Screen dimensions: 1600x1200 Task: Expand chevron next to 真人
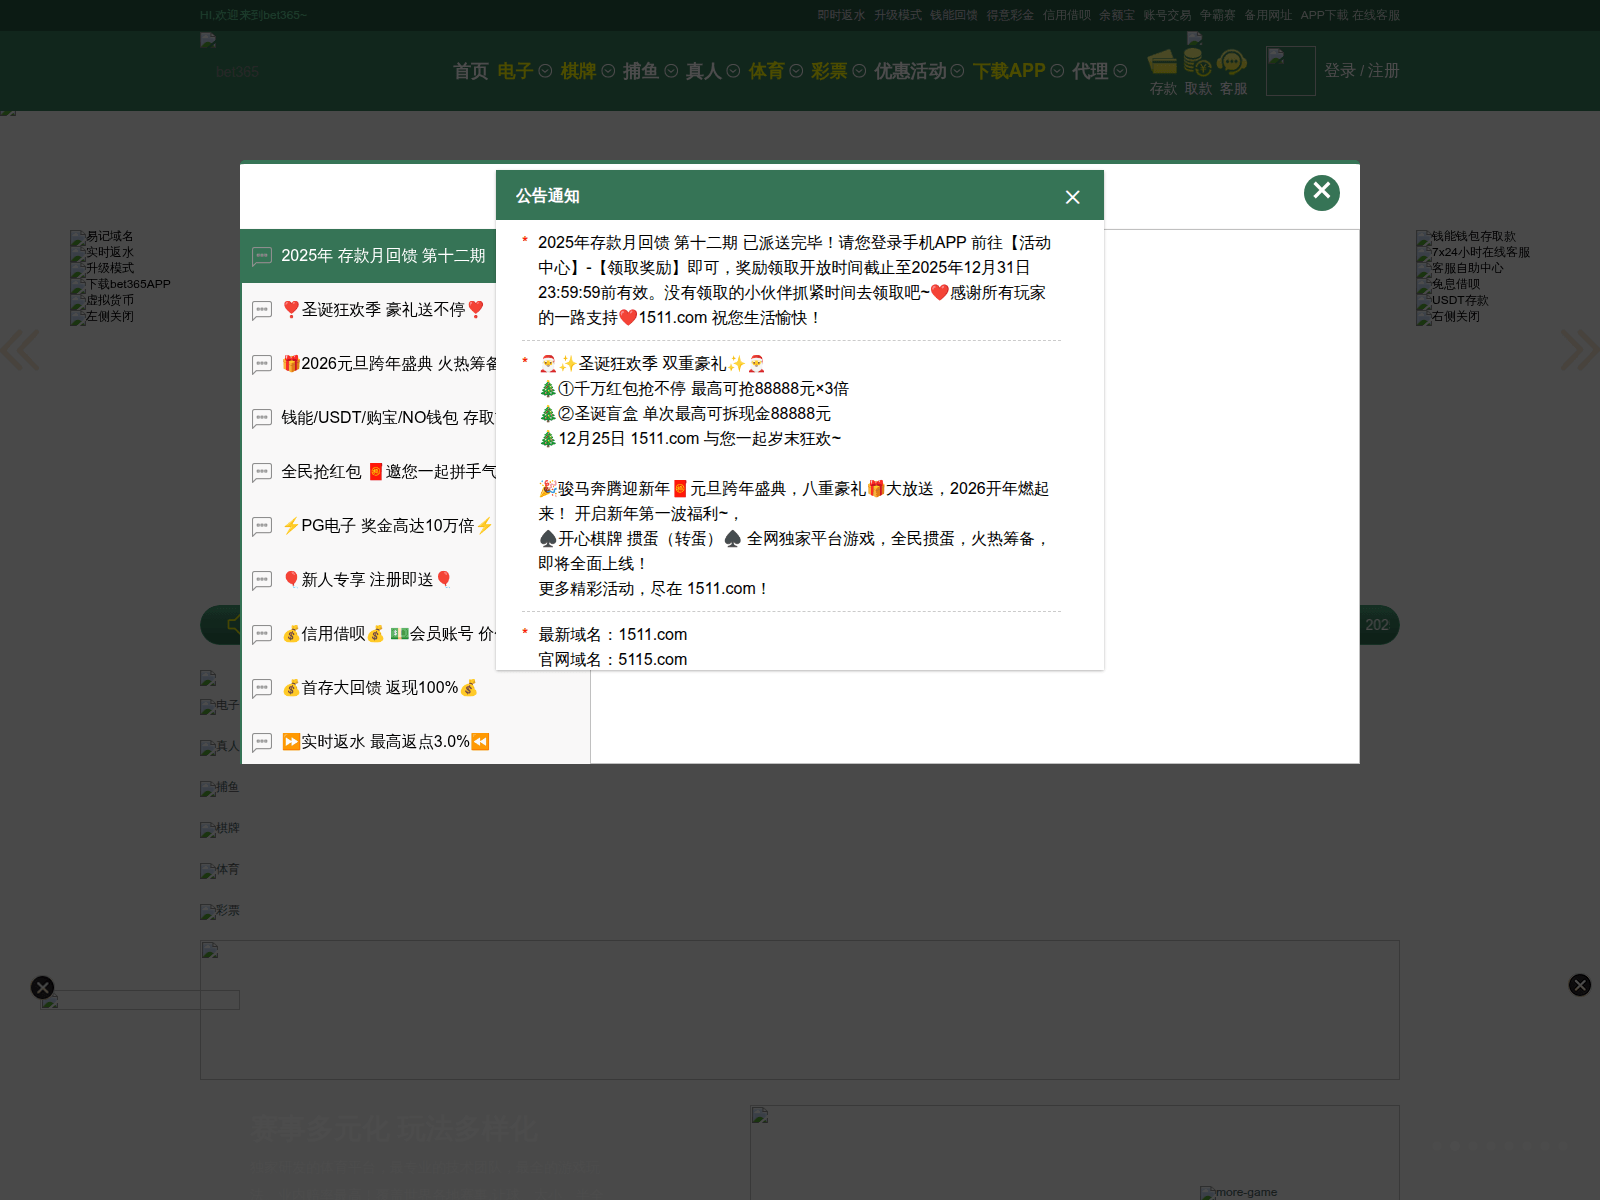point(733,71)
